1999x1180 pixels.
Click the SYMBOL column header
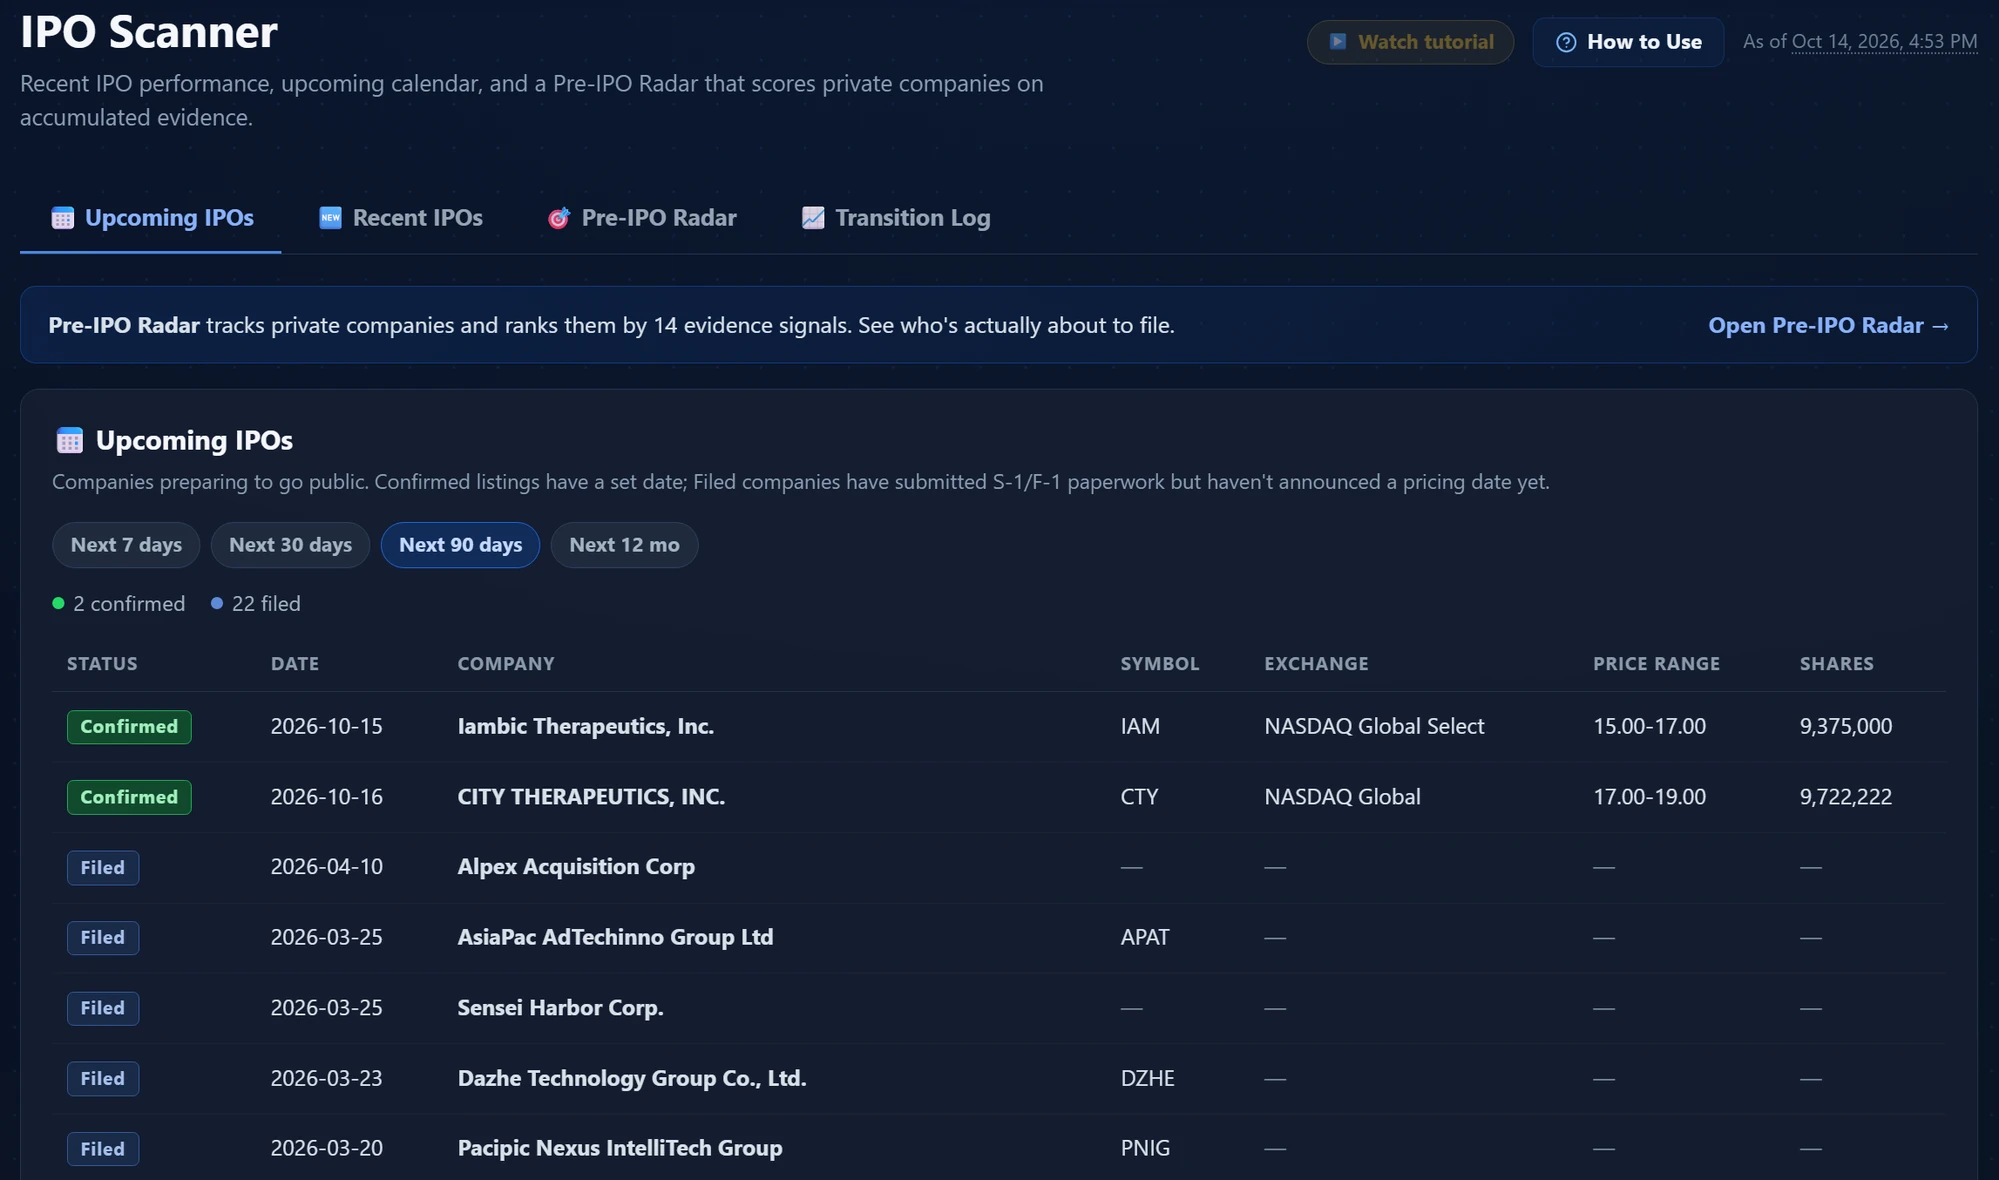1160,664
